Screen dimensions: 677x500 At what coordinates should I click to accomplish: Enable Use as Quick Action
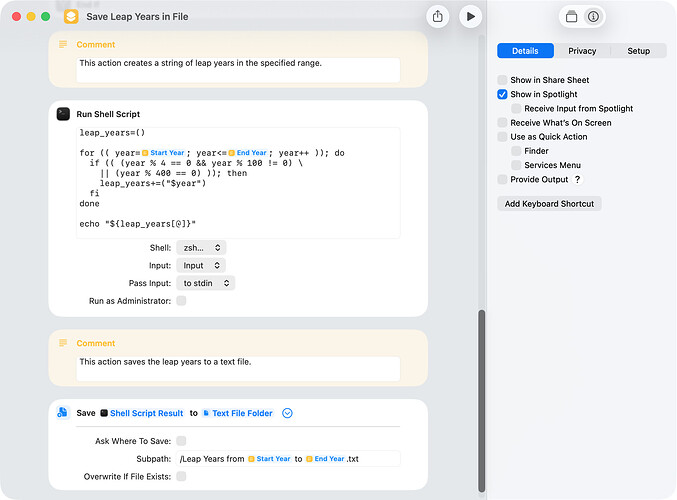tap(502, 136)
